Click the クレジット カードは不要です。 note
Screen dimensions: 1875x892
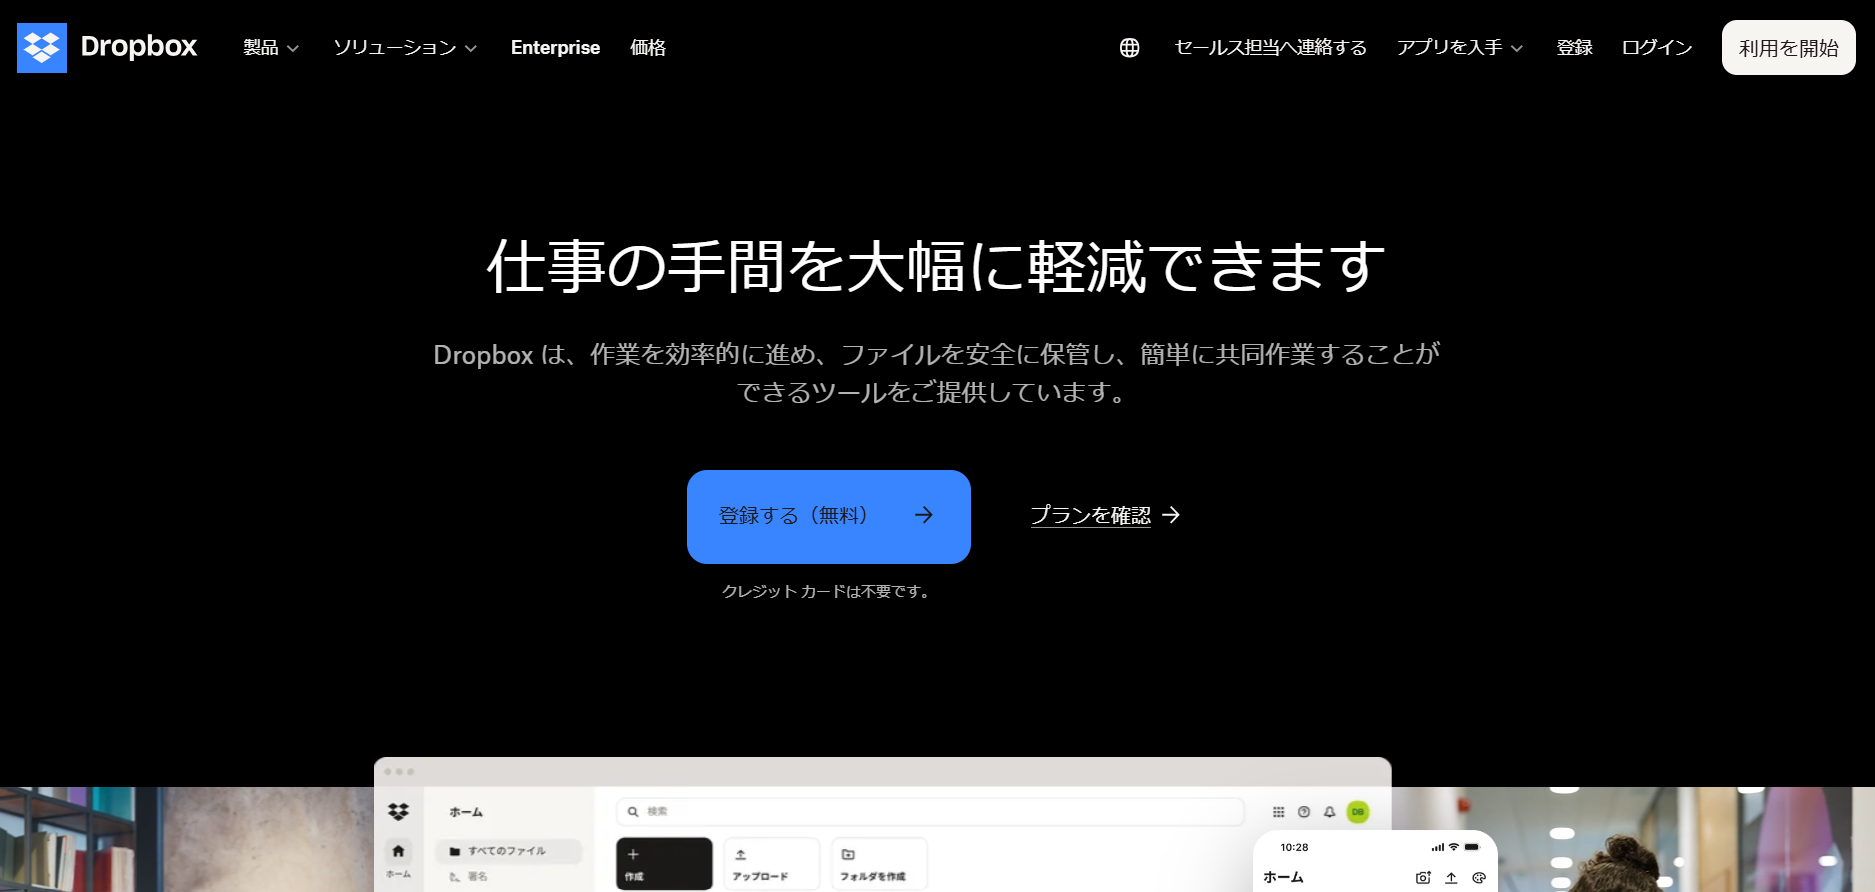tap(828, 592)
